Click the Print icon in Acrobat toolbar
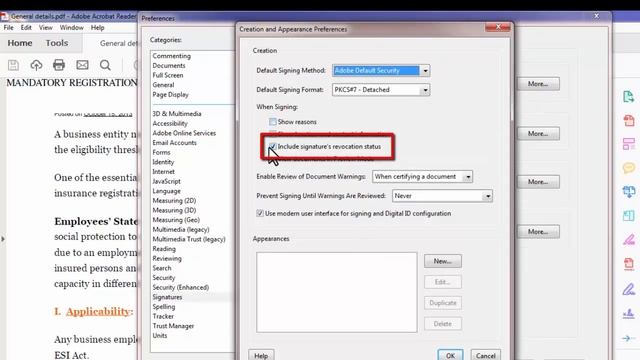 pyautogui.click(x=59, y=65)
